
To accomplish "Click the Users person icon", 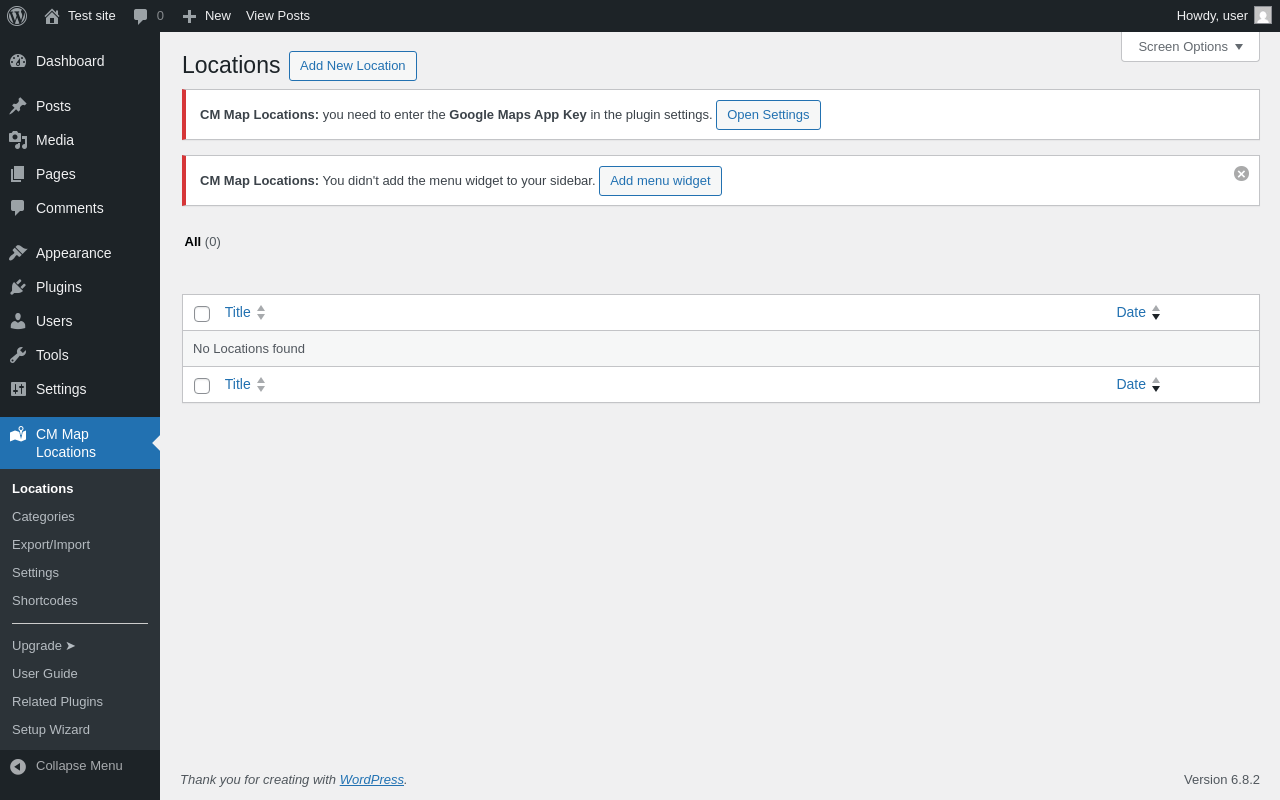I will click(18, 321).
